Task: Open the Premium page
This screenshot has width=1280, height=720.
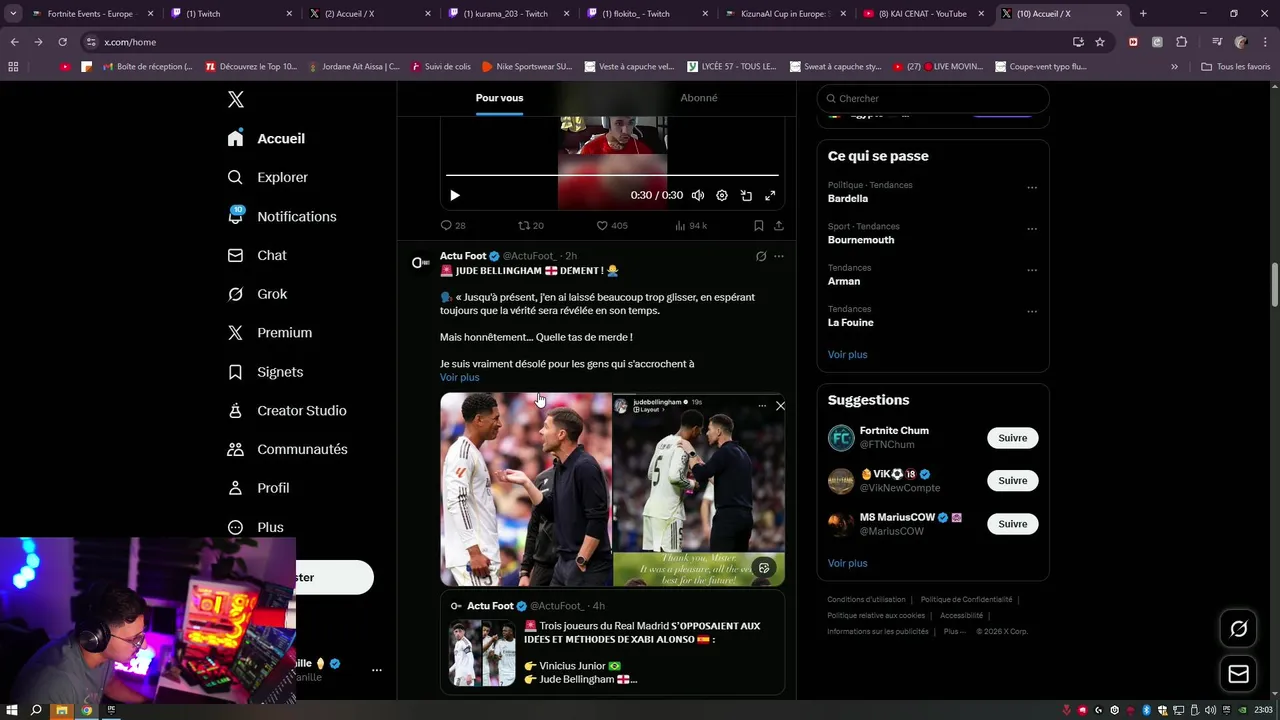Action: tap(270, 333)
